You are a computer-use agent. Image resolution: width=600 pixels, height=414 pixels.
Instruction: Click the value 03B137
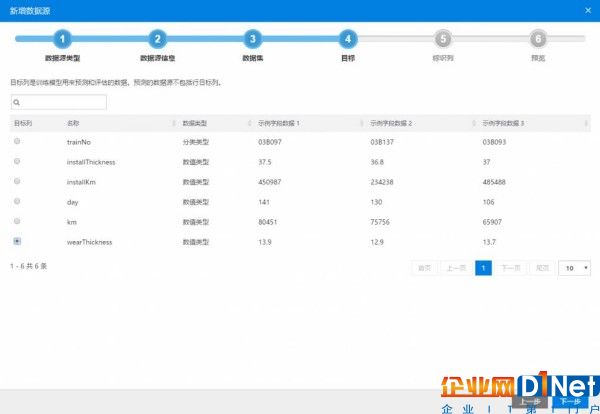click(382, 142)
